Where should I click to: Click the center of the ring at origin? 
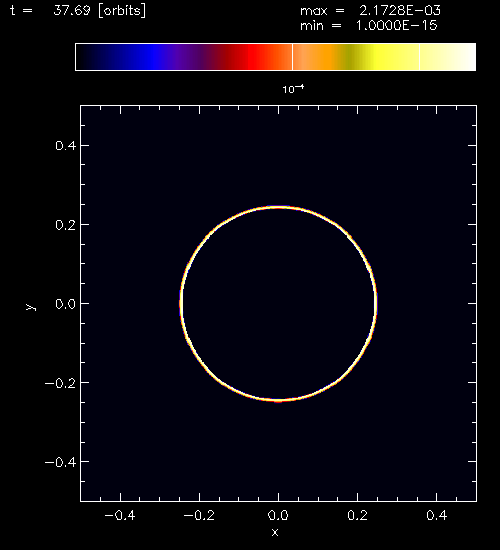(x=278, y=303)
